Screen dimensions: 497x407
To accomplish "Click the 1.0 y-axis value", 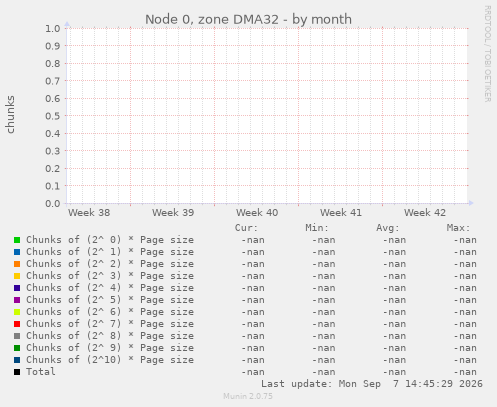I will pos(53,28).
